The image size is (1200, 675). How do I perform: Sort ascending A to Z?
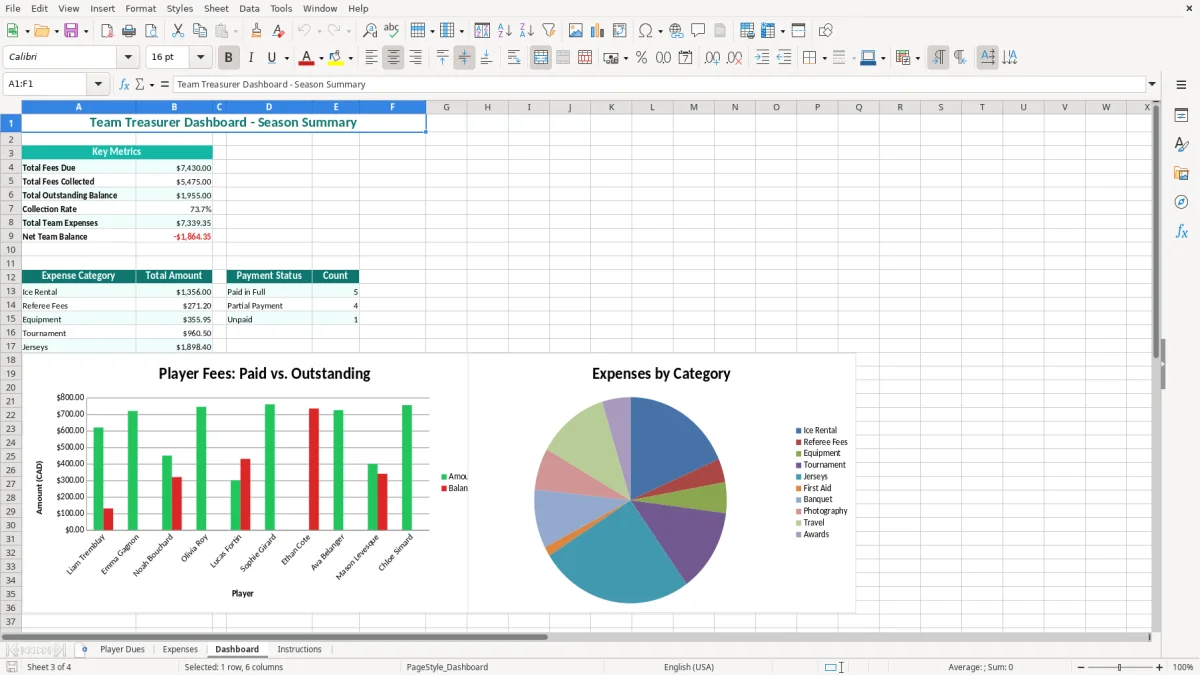pos(504,31)
